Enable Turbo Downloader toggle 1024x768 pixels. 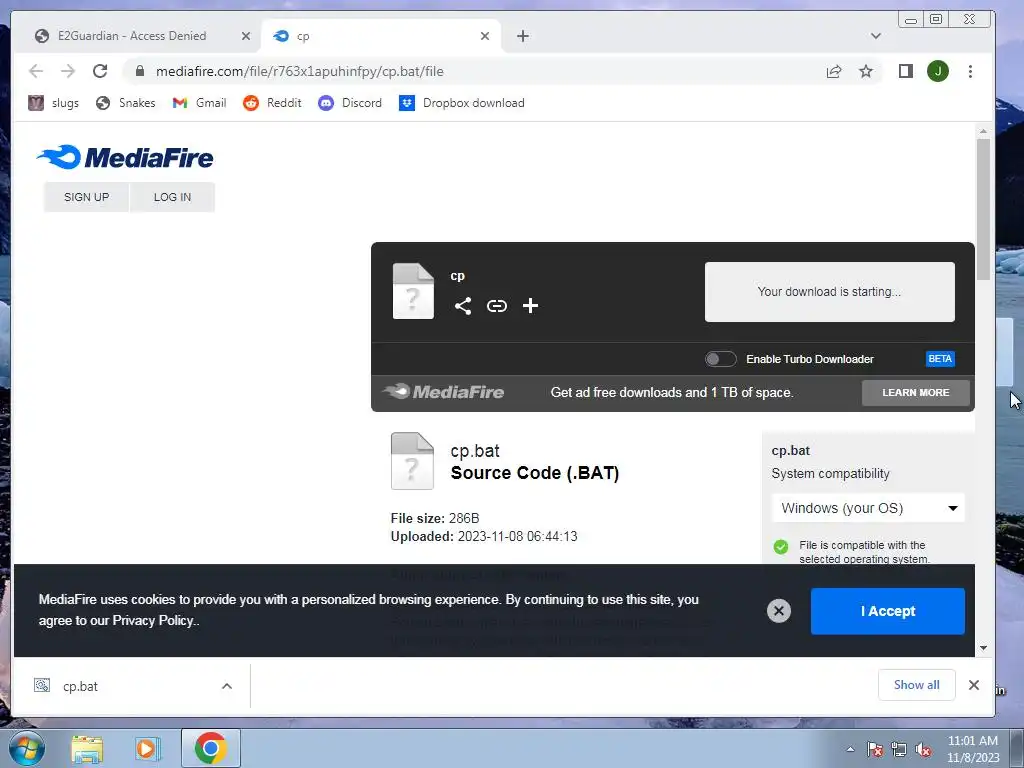point(720,359)
